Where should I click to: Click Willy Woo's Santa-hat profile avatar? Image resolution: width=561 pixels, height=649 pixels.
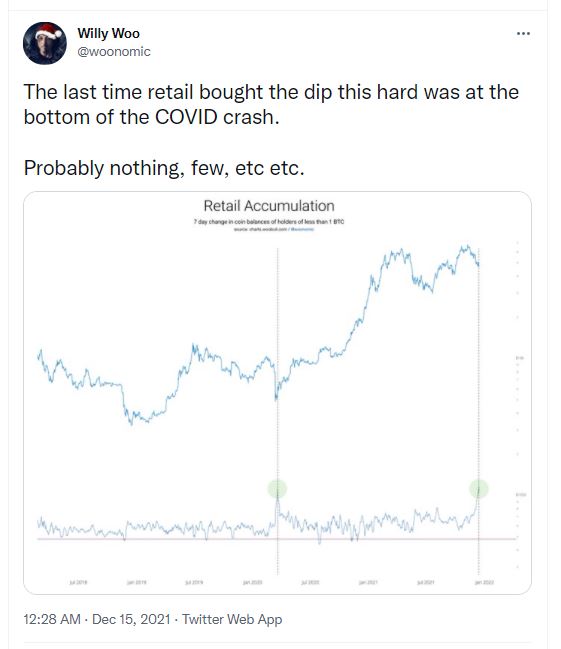(45, 43)
